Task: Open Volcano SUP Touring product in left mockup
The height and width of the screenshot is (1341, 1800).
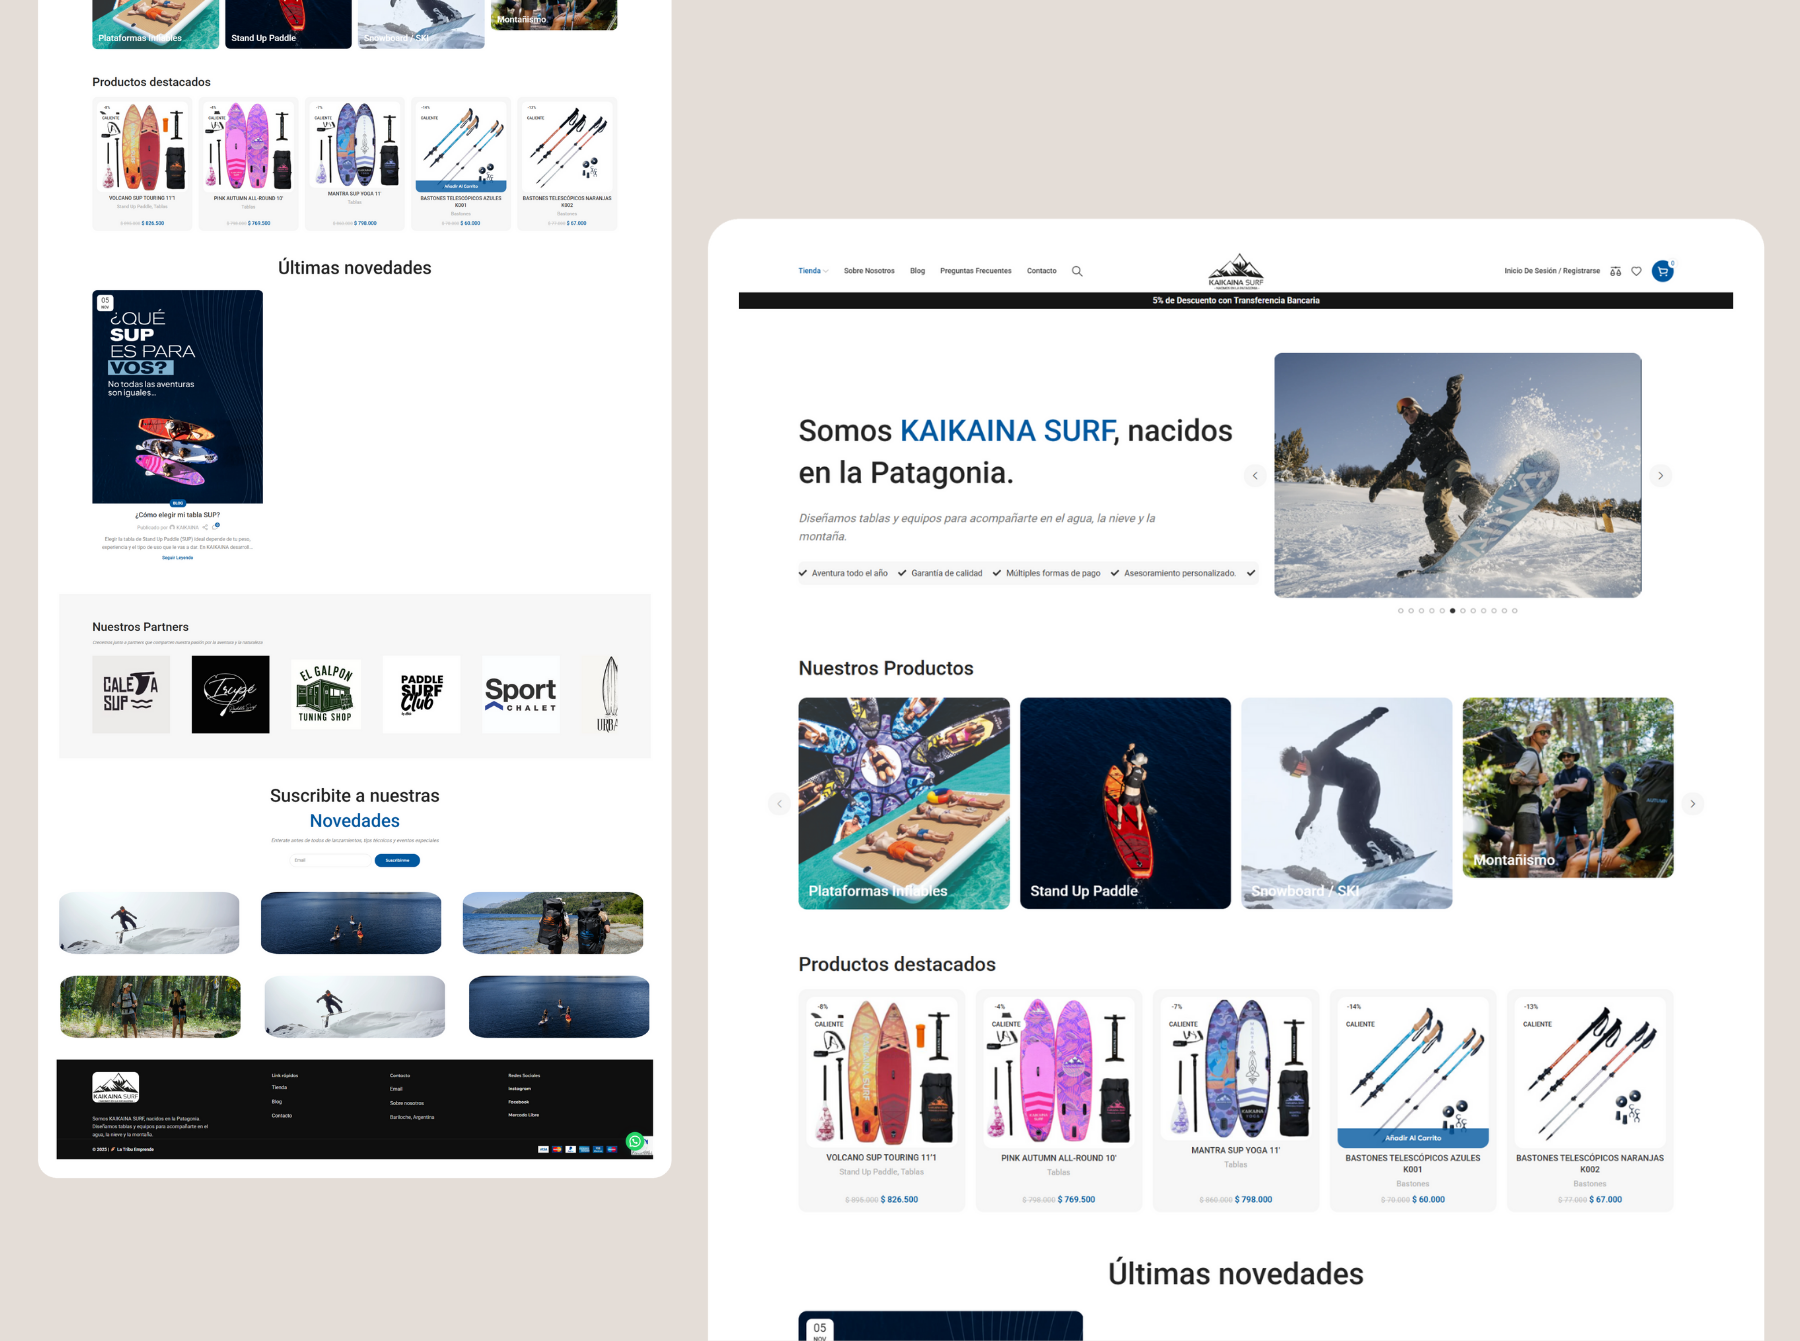Action: [142, 164]
